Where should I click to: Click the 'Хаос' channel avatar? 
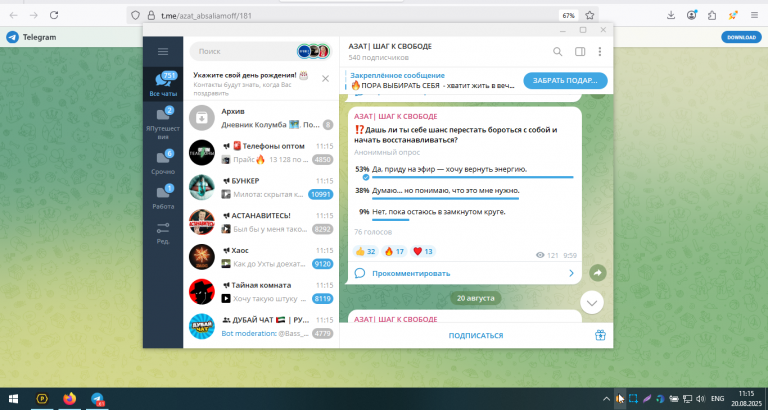(202, 257)
